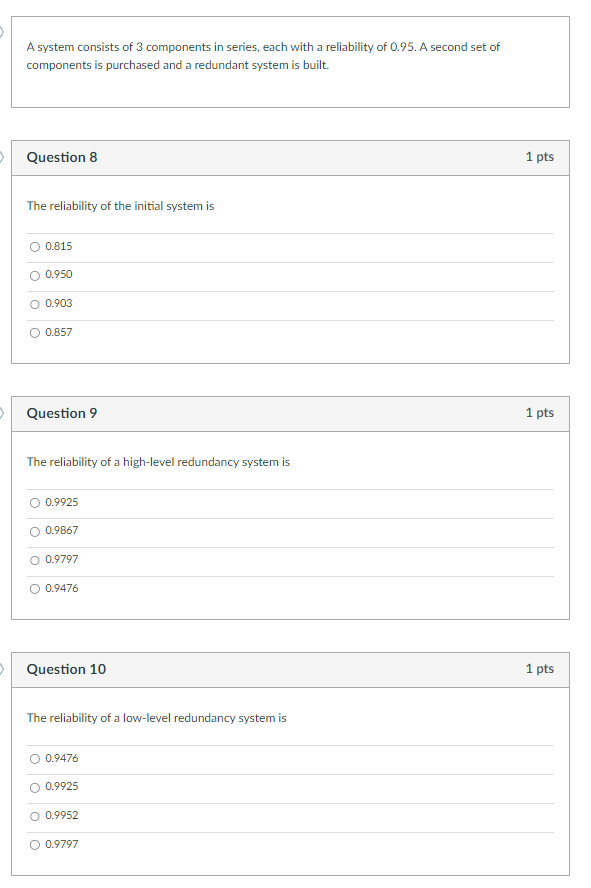
Task: Collapse Question 9 using its edge arrow
Action: [x=2, y=413]
